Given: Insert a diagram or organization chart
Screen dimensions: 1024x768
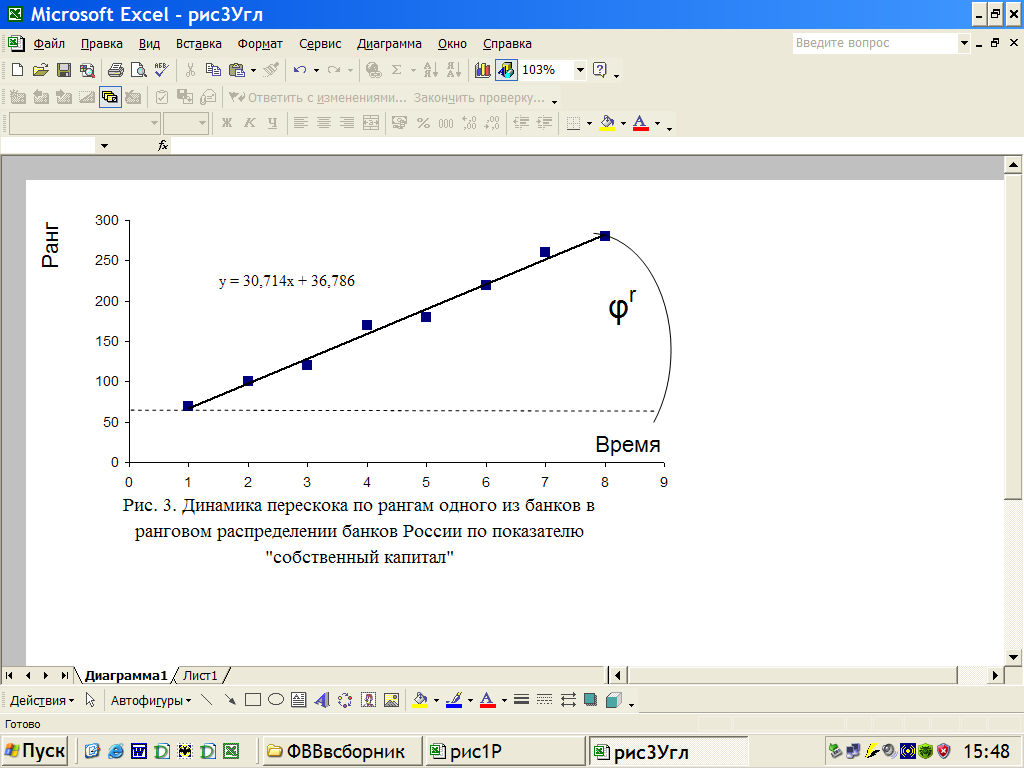Looking at the screenshot, I should [345, 700].
